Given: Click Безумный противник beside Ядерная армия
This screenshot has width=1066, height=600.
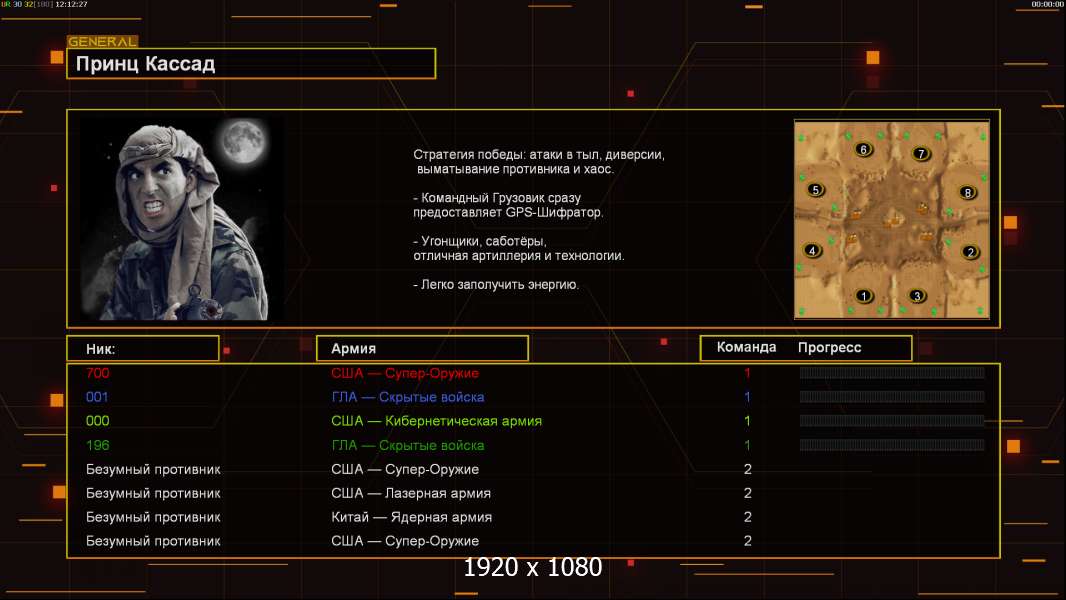Looking at the screenshot, I should click(153, 517).
